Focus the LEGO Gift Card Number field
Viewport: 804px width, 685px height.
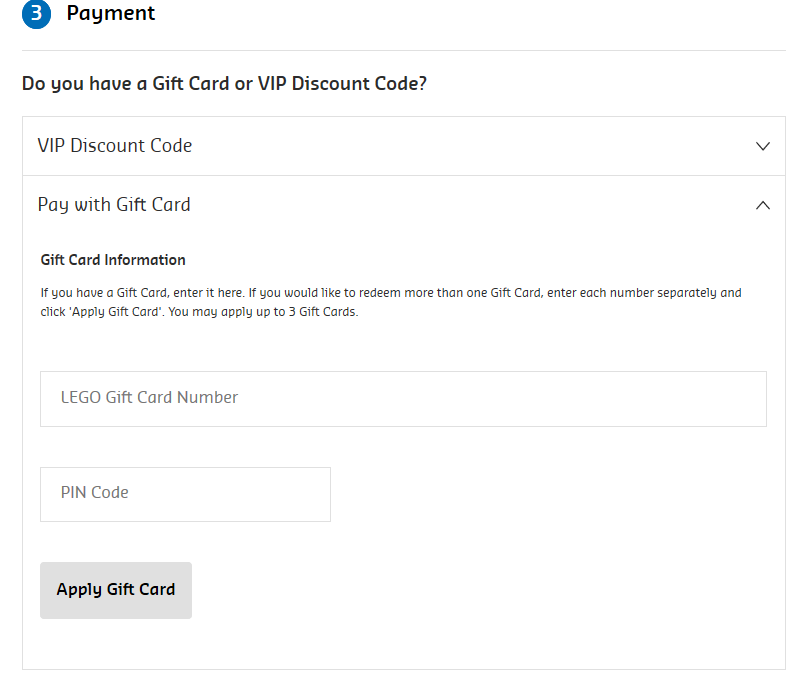tap(403, 399)
